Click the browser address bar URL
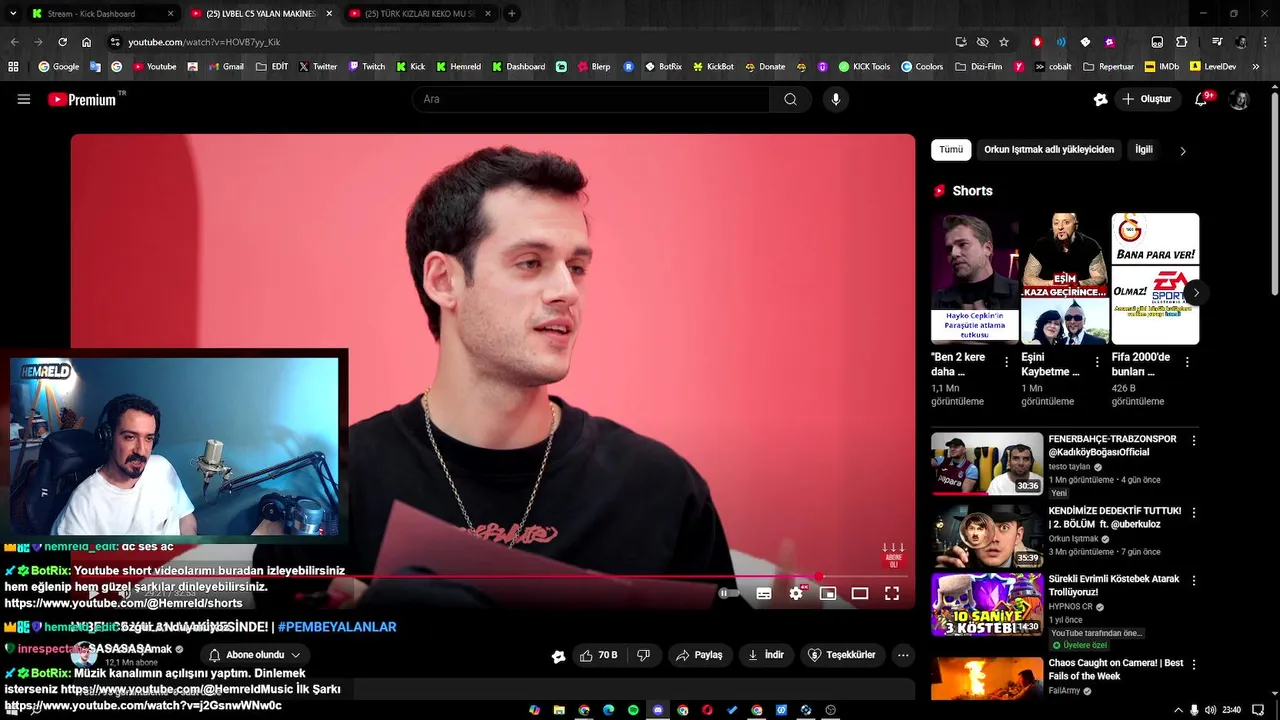The height and width of the screenshot is (720, 1280). [x=204, y=42]
